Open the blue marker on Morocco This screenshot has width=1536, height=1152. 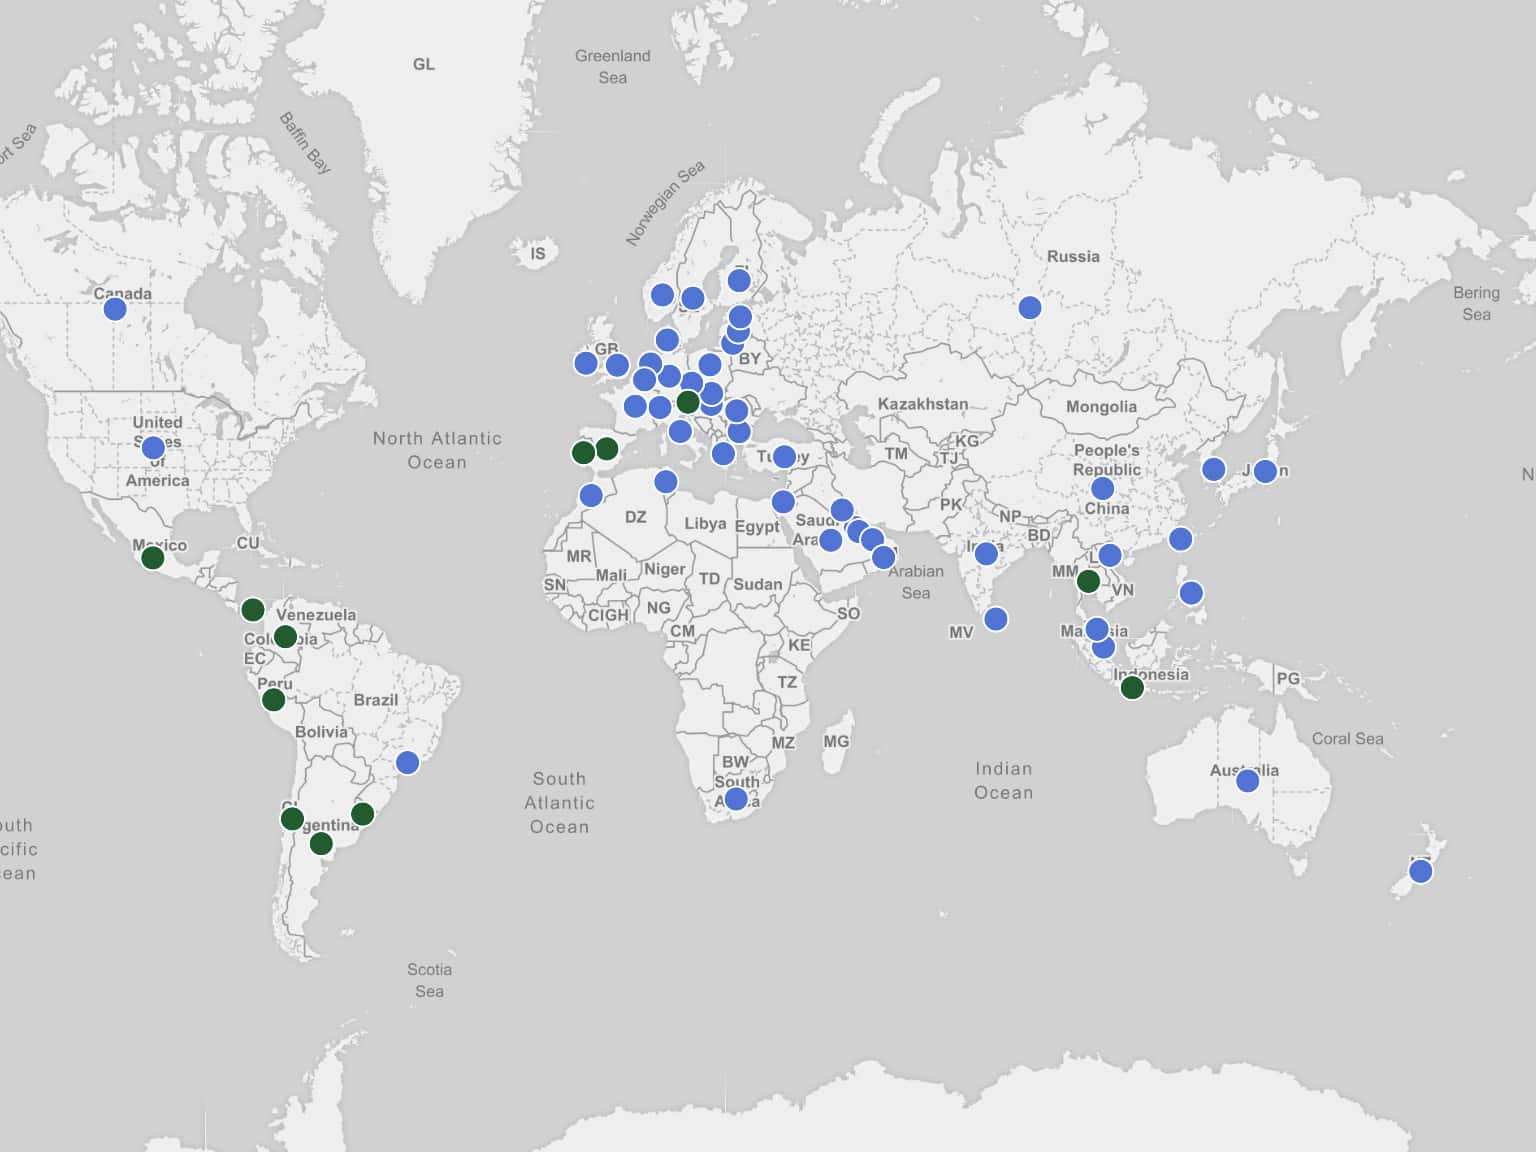[x=591, y=495]
